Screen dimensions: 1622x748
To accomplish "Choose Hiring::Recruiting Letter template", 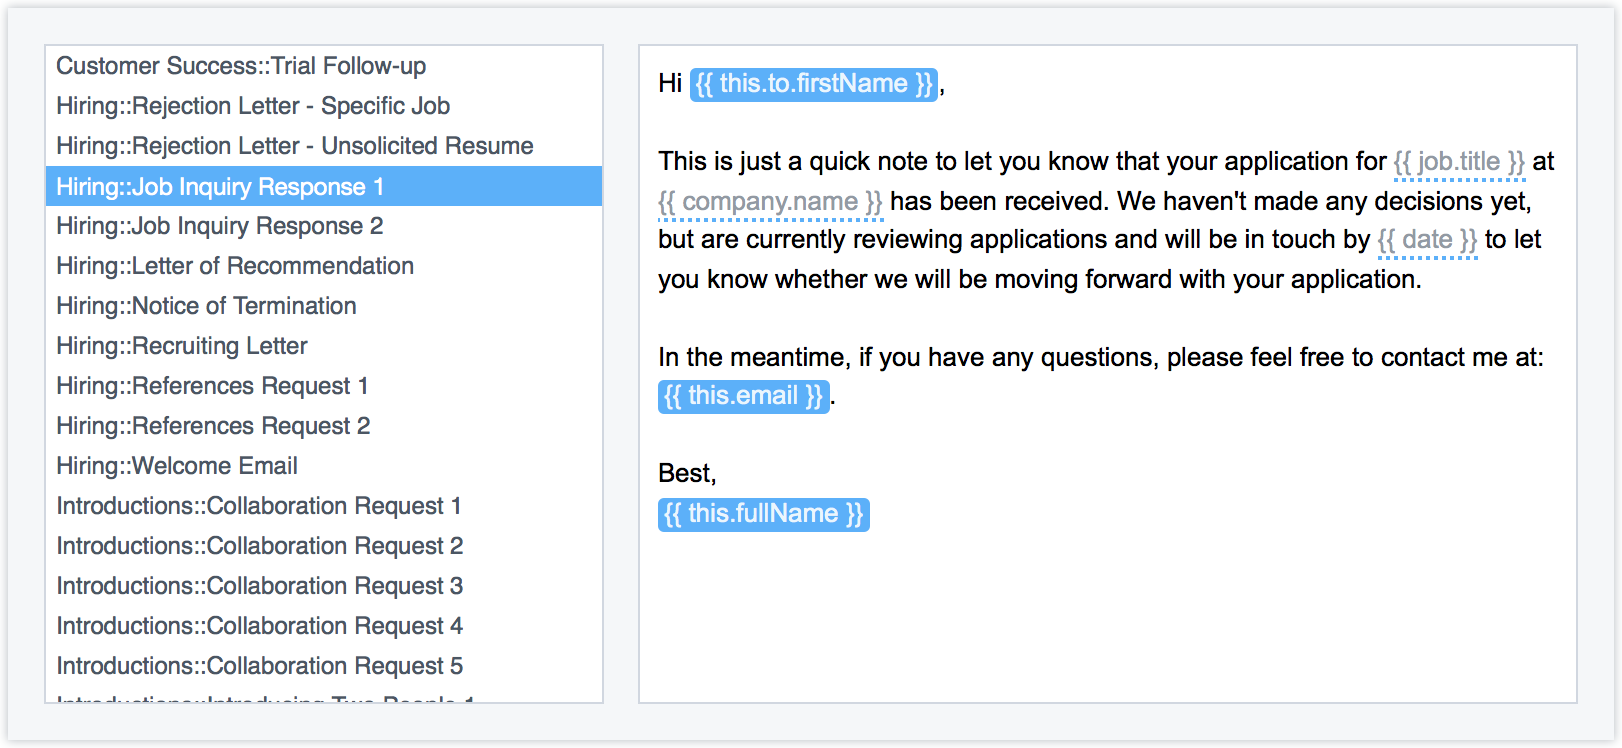I will pos(182,346).
